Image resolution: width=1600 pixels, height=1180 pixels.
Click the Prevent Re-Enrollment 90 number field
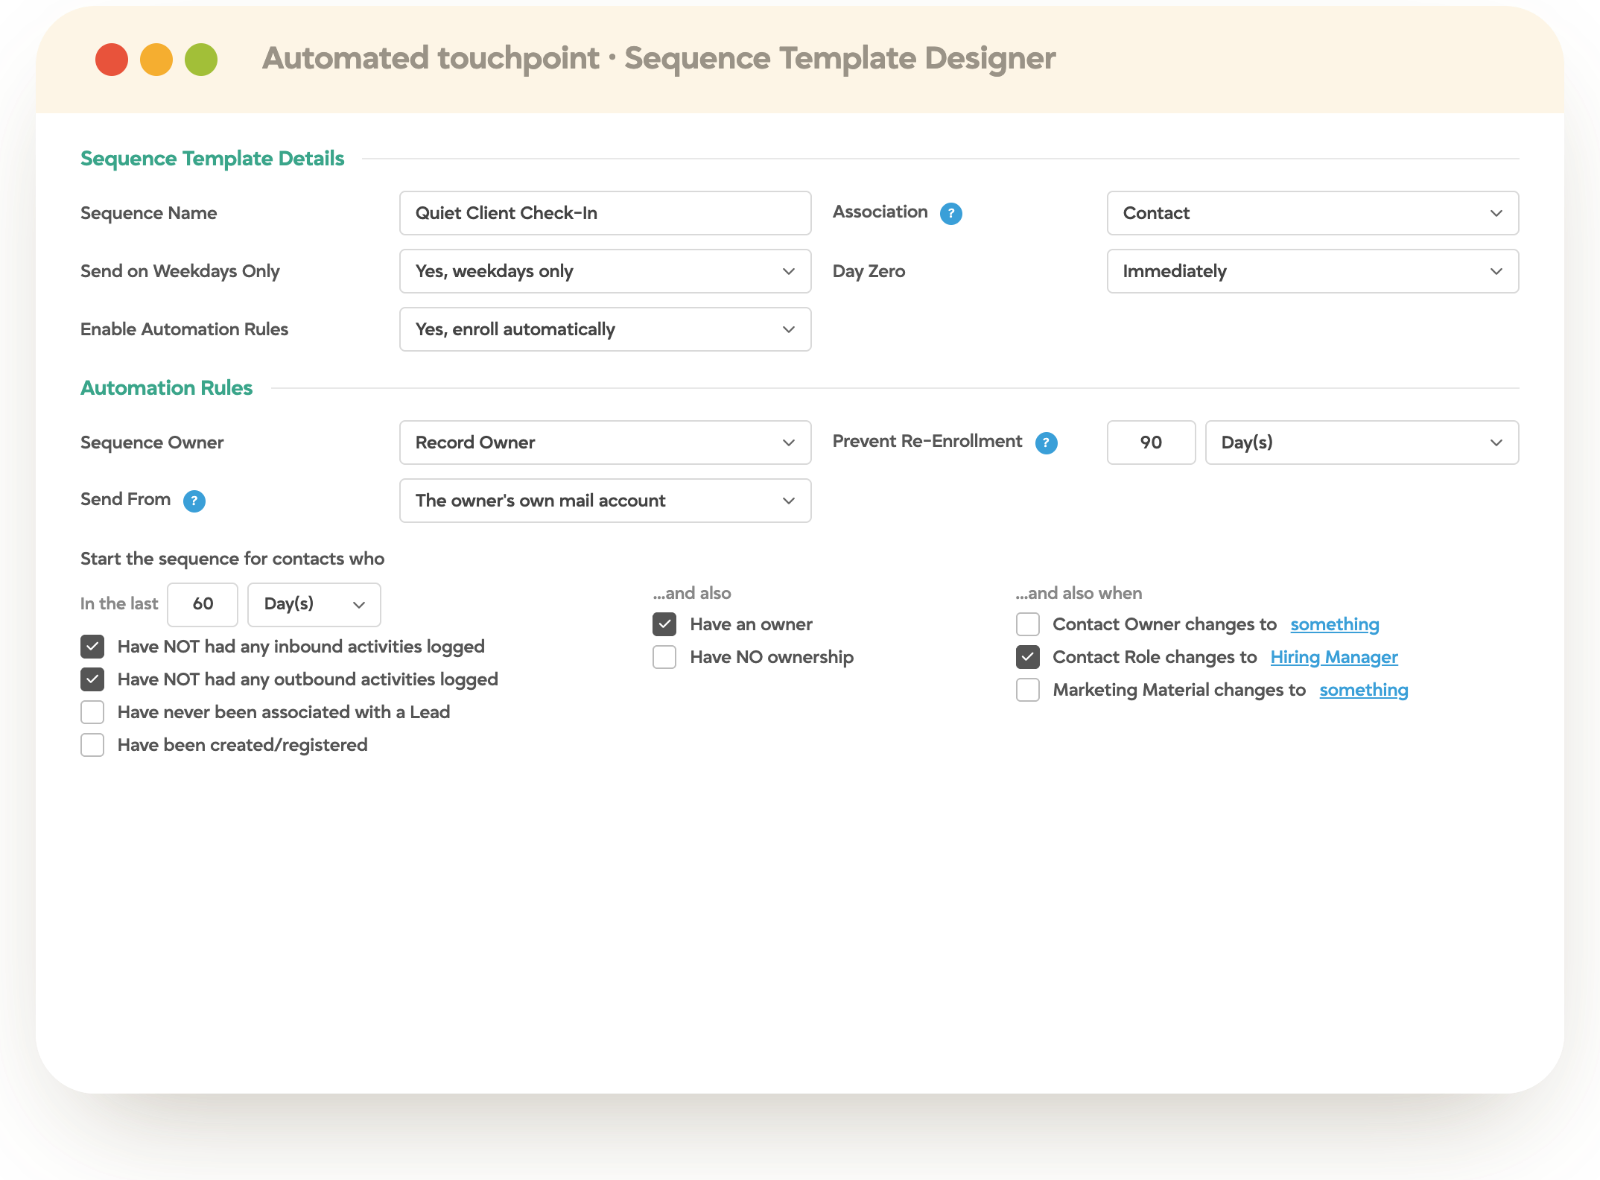click(x=1151, y=442)
